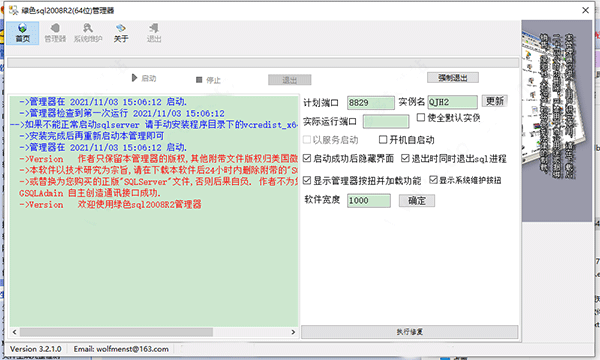Open the 管理器 manager toolbar icon
600x360 pixels.
55,33
